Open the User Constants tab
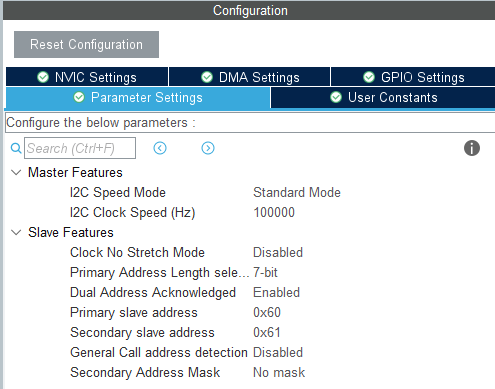 pyautogui.click(x=383, y=97)
